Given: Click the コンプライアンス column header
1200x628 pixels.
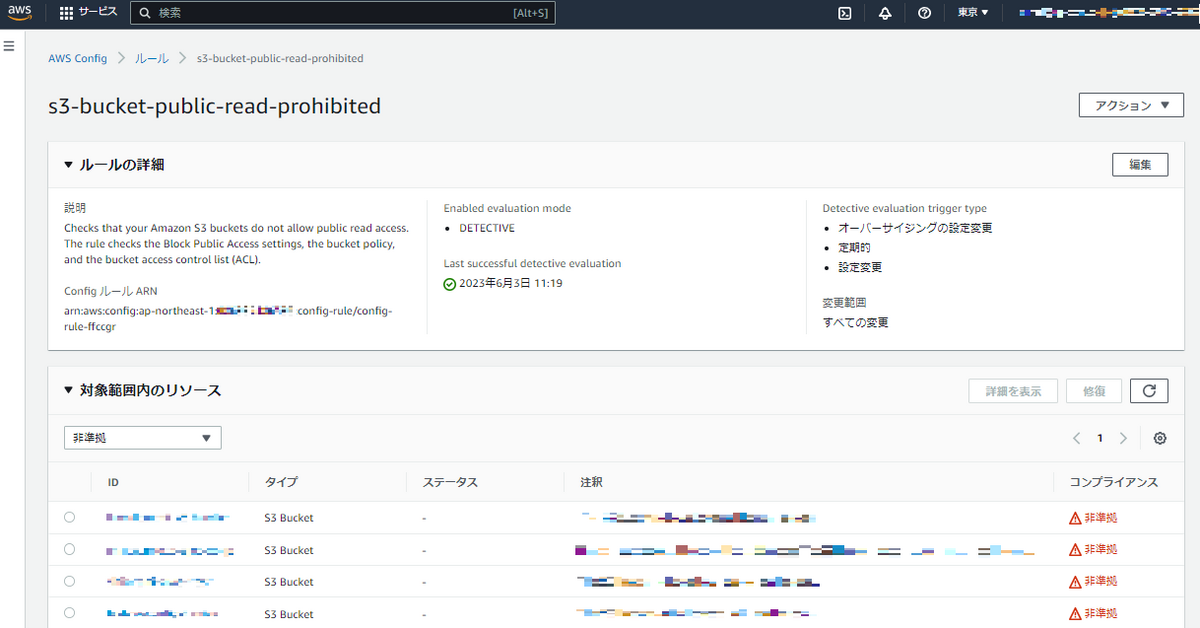Looking at the screenshot, I should click(x=1113, y=482).
